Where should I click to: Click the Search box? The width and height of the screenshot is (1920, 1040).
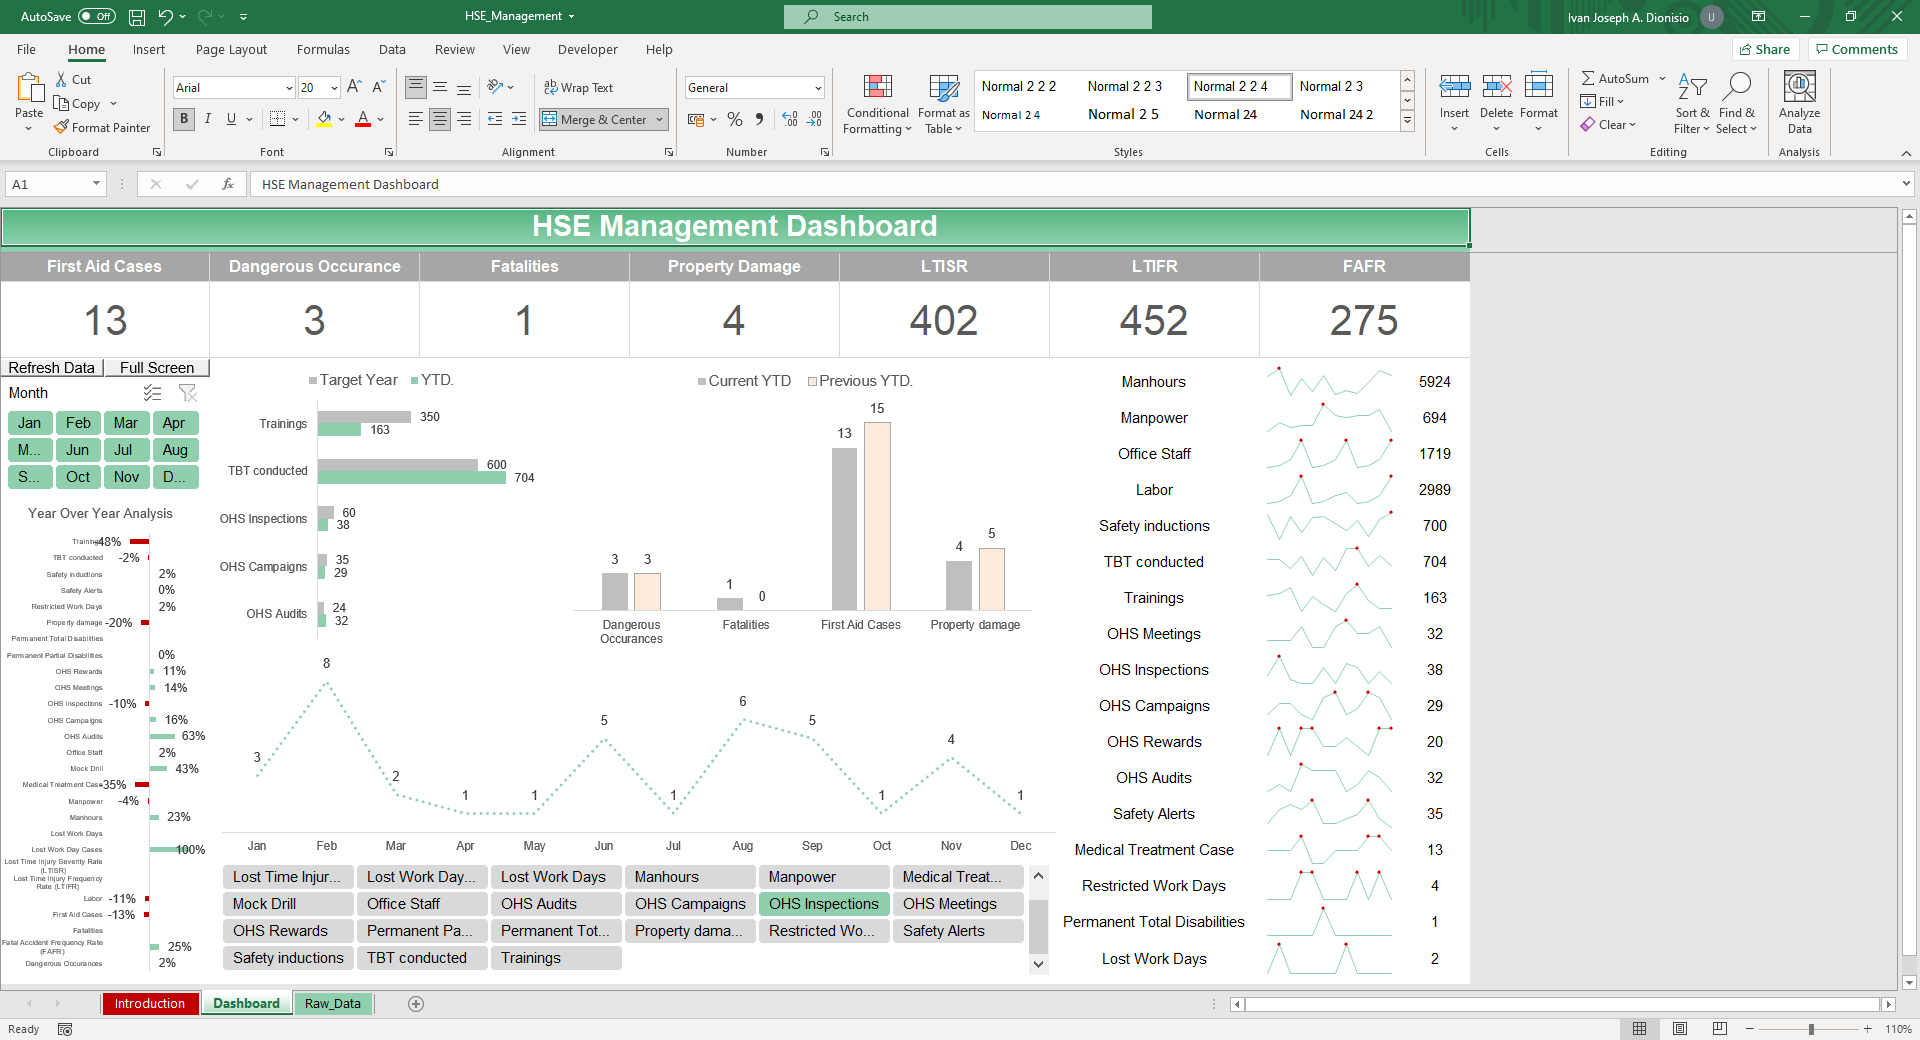pos(968,17)
